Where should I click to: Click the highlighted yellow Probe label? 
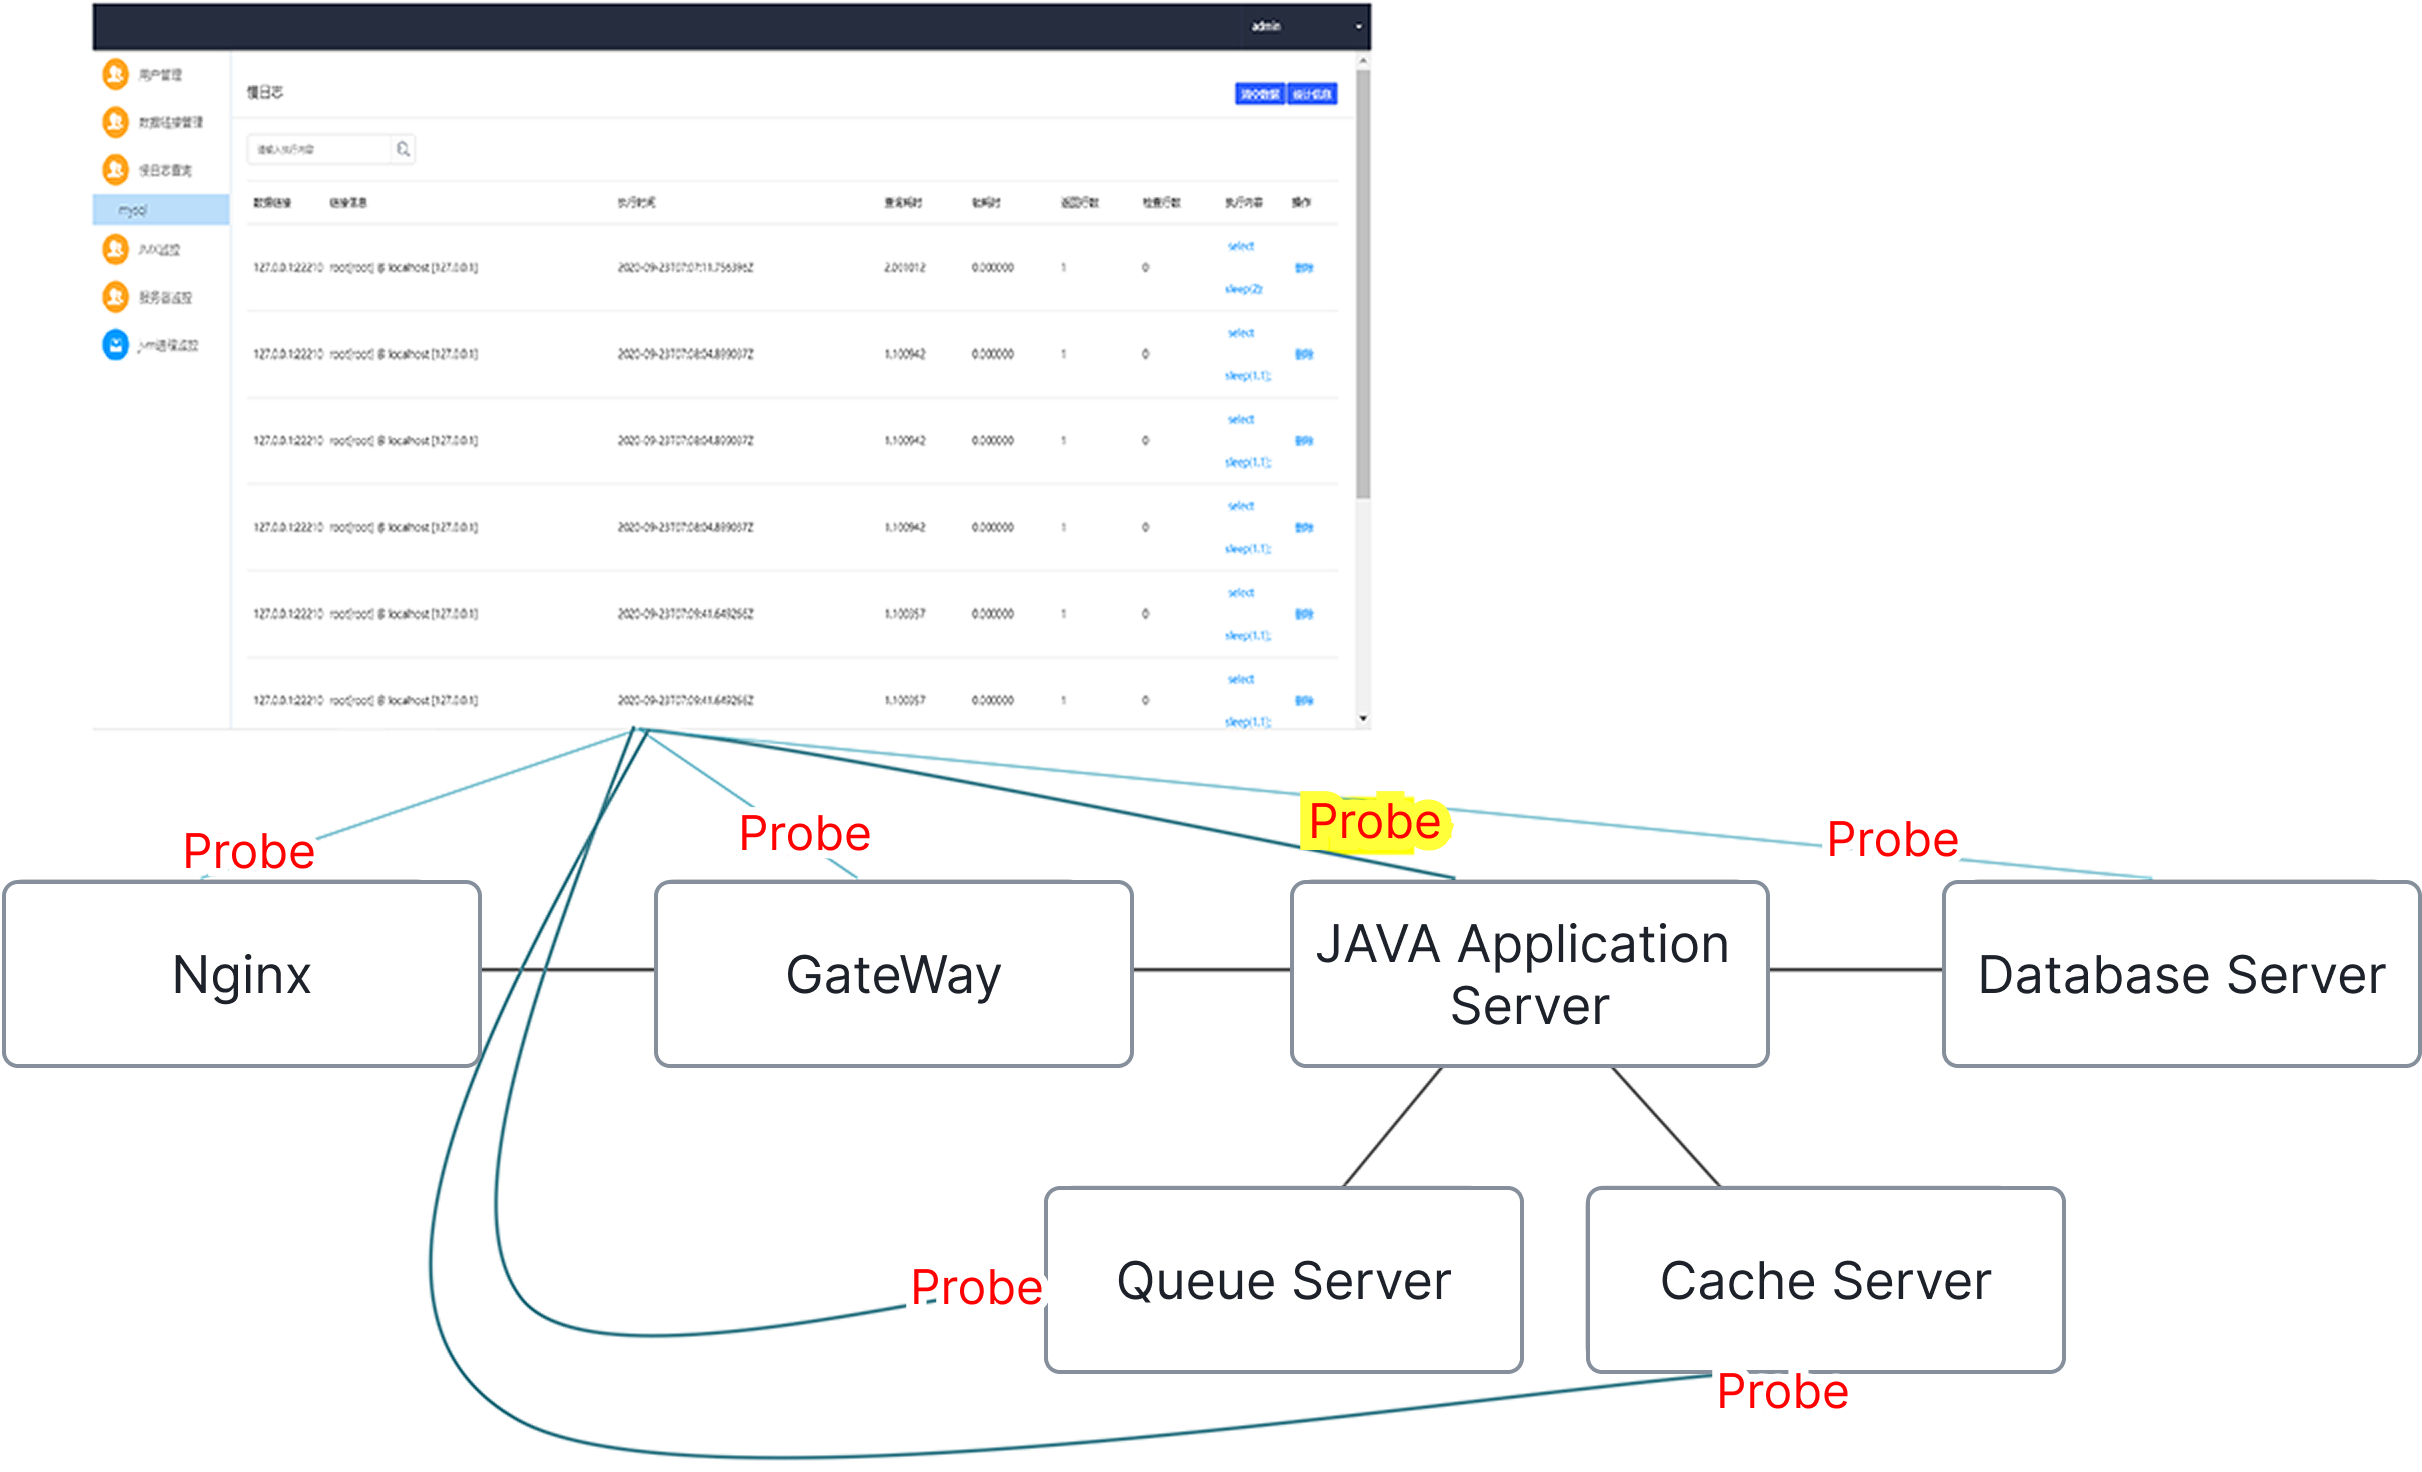(1375, 822)
